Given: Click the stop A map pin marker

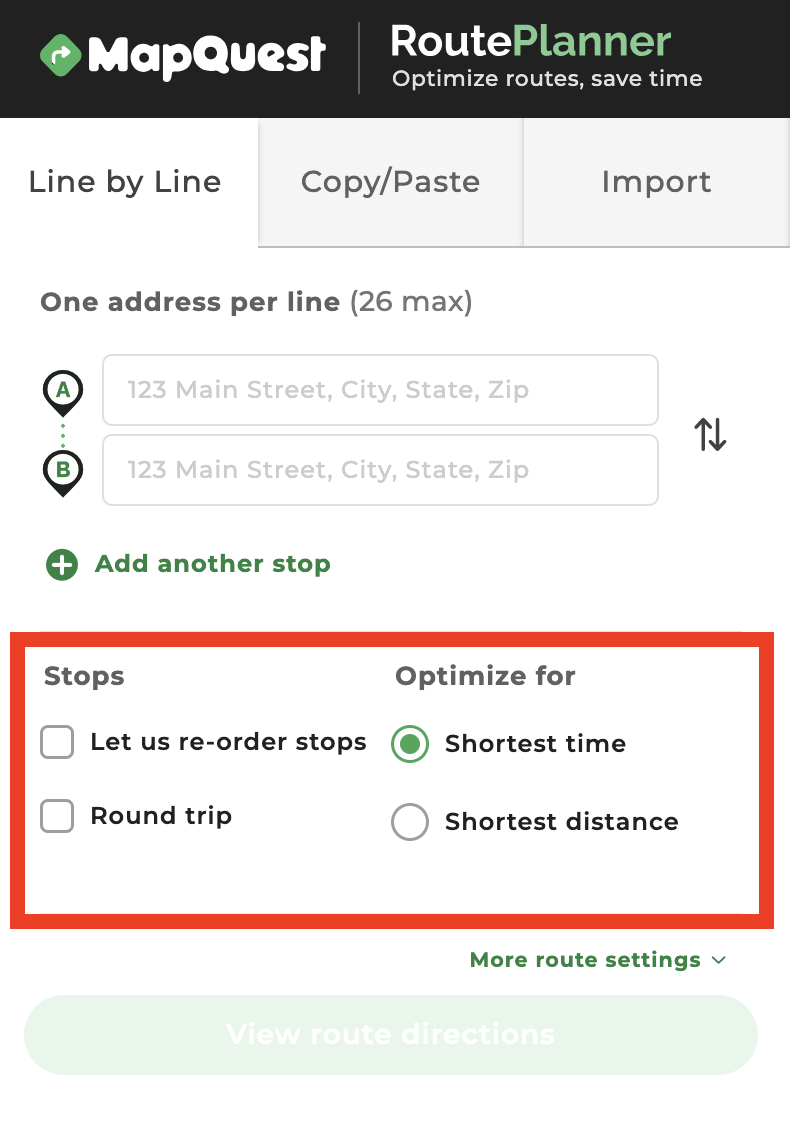Looking at the screenshot, I should [63, 391].
